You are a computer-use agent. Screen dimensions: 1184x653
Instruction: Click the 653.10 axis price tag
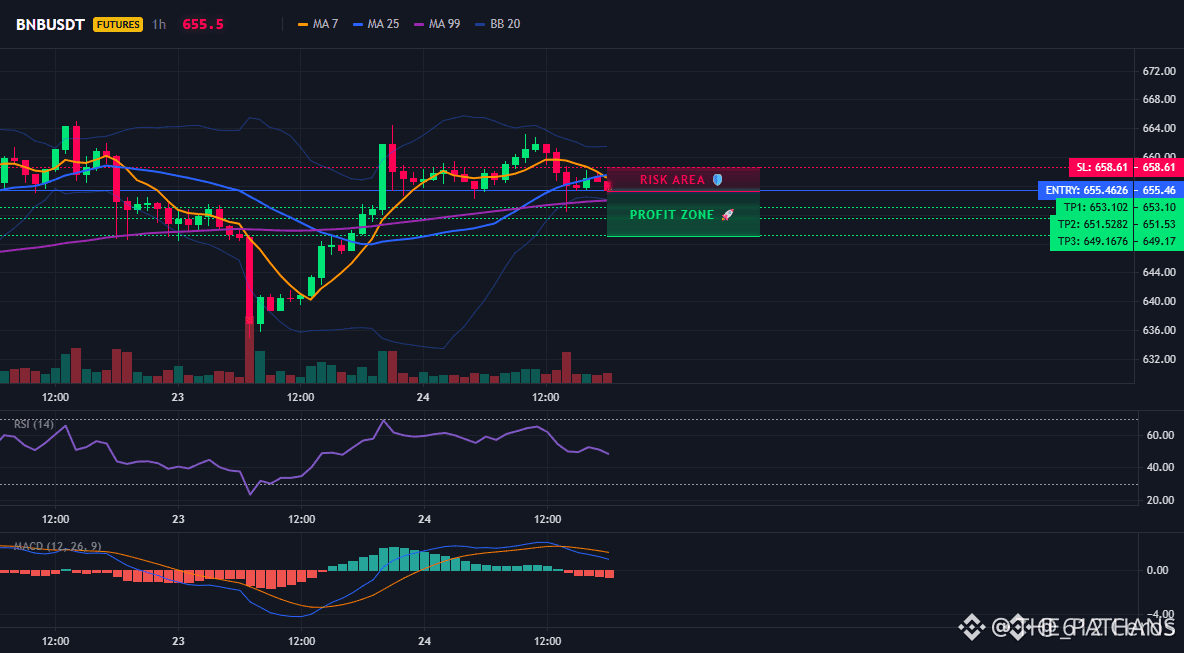[1159, 207]
